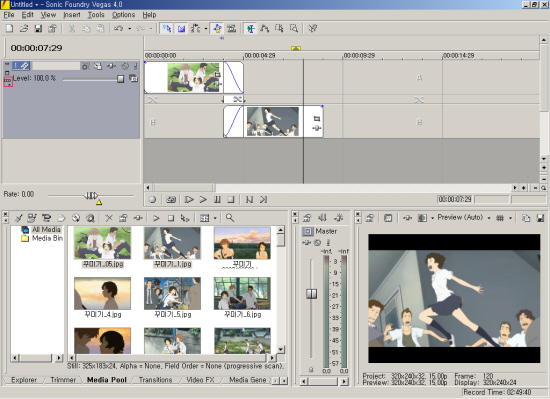The height and width of the screenshot is (399, 550).
Task: Open the Track FX icon on track
Action: pyautogui.click(x=112, y=66)
